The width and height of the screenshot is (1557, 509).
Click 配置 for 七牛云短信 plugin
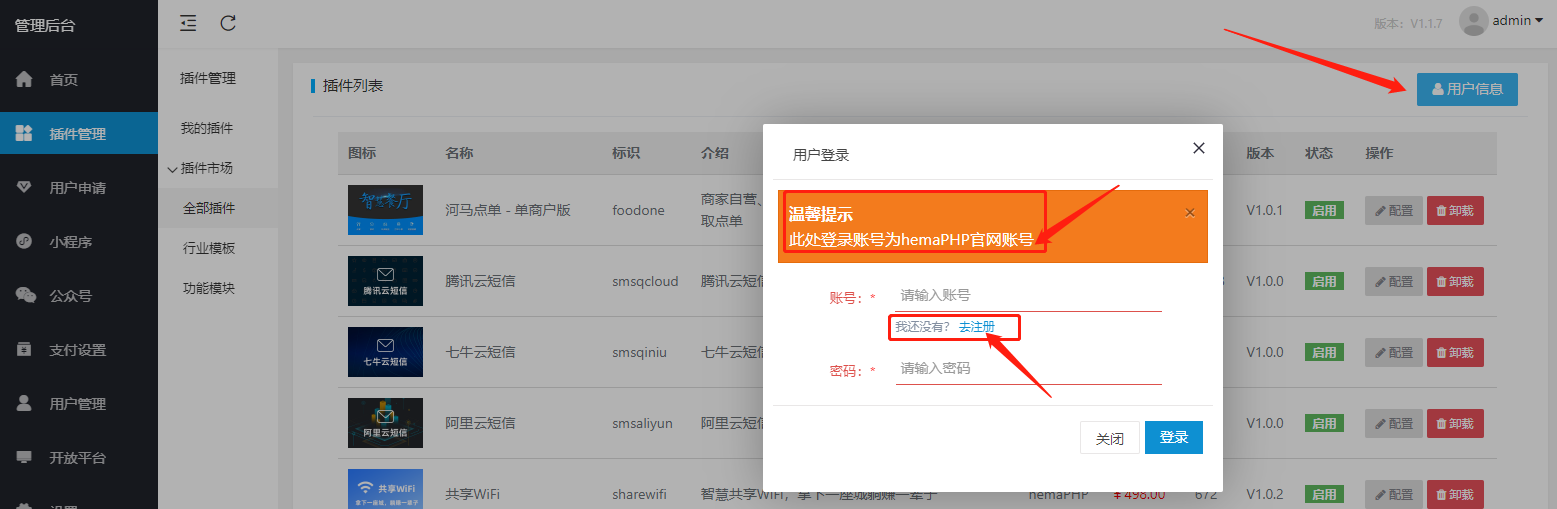[x=1394, y=352]
